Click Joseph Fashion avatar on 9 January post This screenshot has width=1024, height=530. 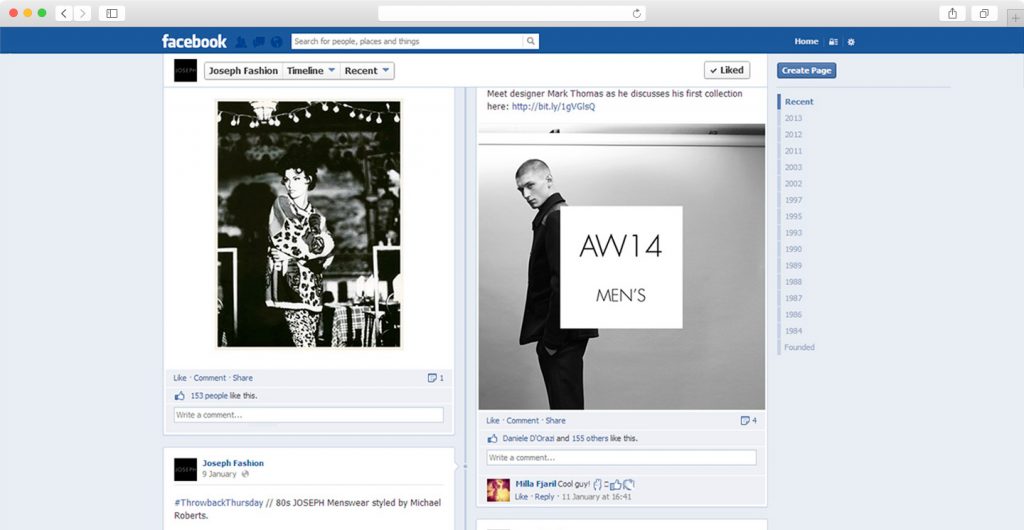185,469
